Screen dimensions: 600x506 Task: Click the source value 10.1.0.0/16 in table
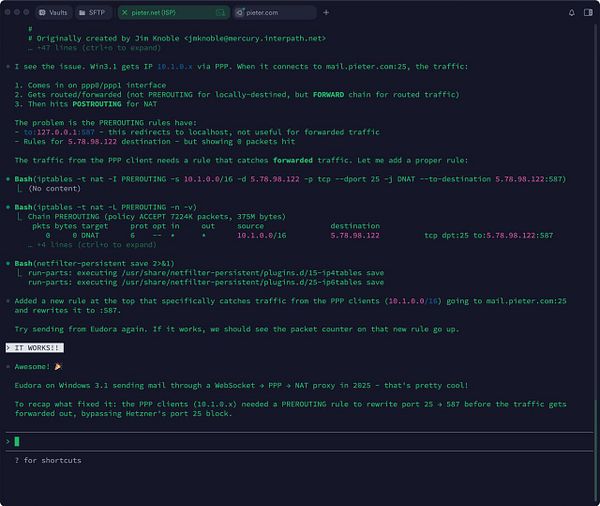(262, 235)
